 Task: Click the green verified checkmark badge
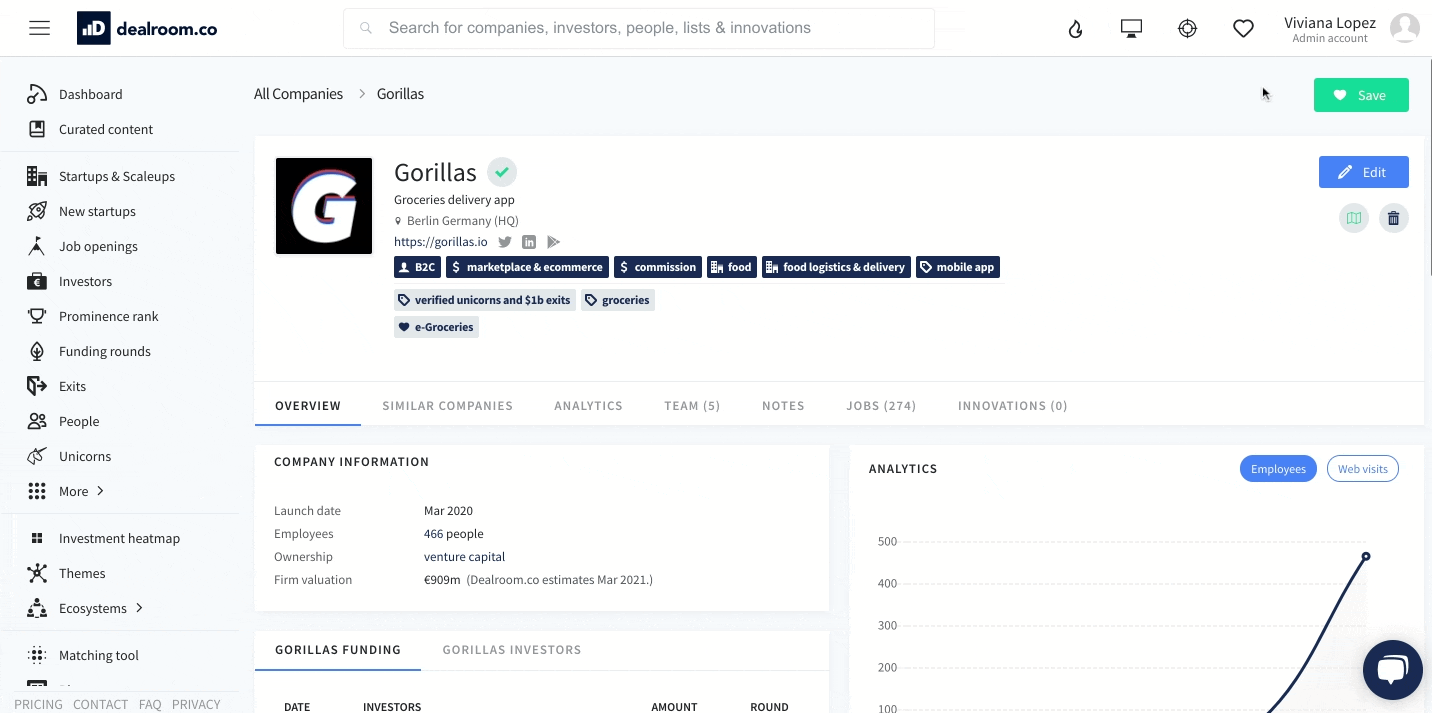tap(502, 172)
